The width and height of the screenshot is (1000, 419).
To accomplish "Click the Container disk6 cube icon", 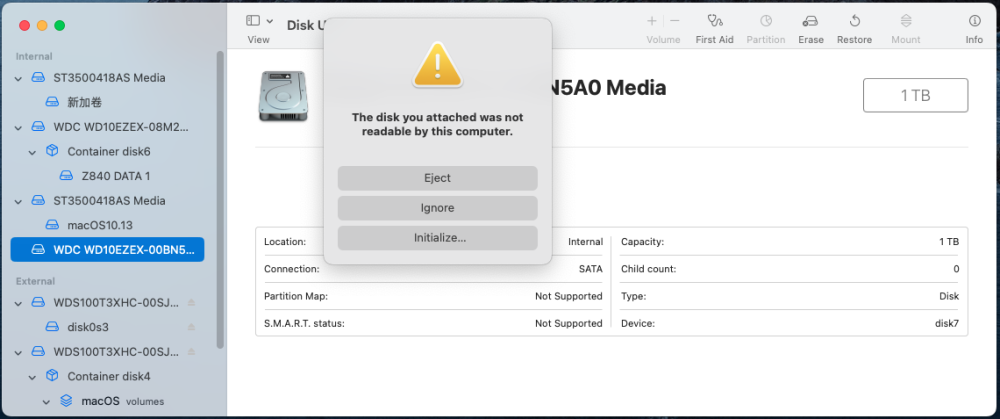I will coord(52,151).
